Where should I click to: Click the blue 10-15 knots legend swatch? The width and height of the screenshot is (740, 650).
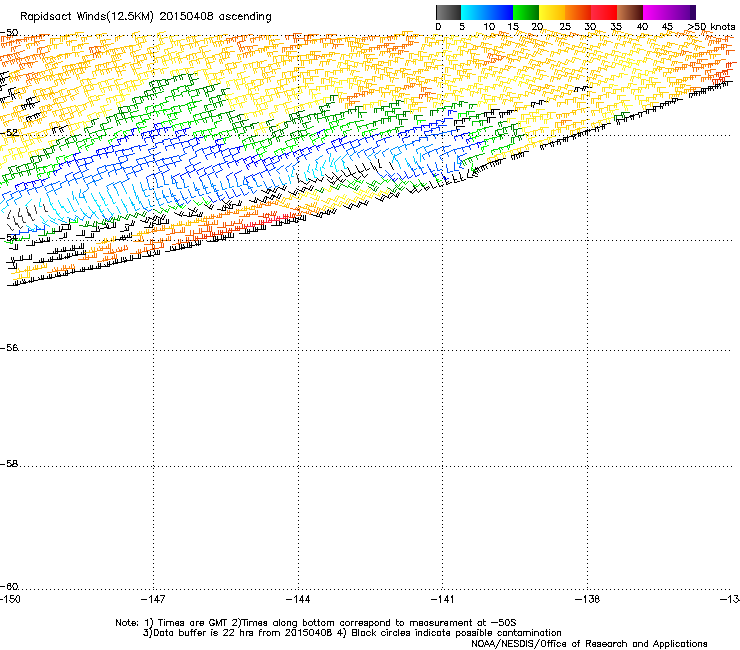tap(500, 12)
